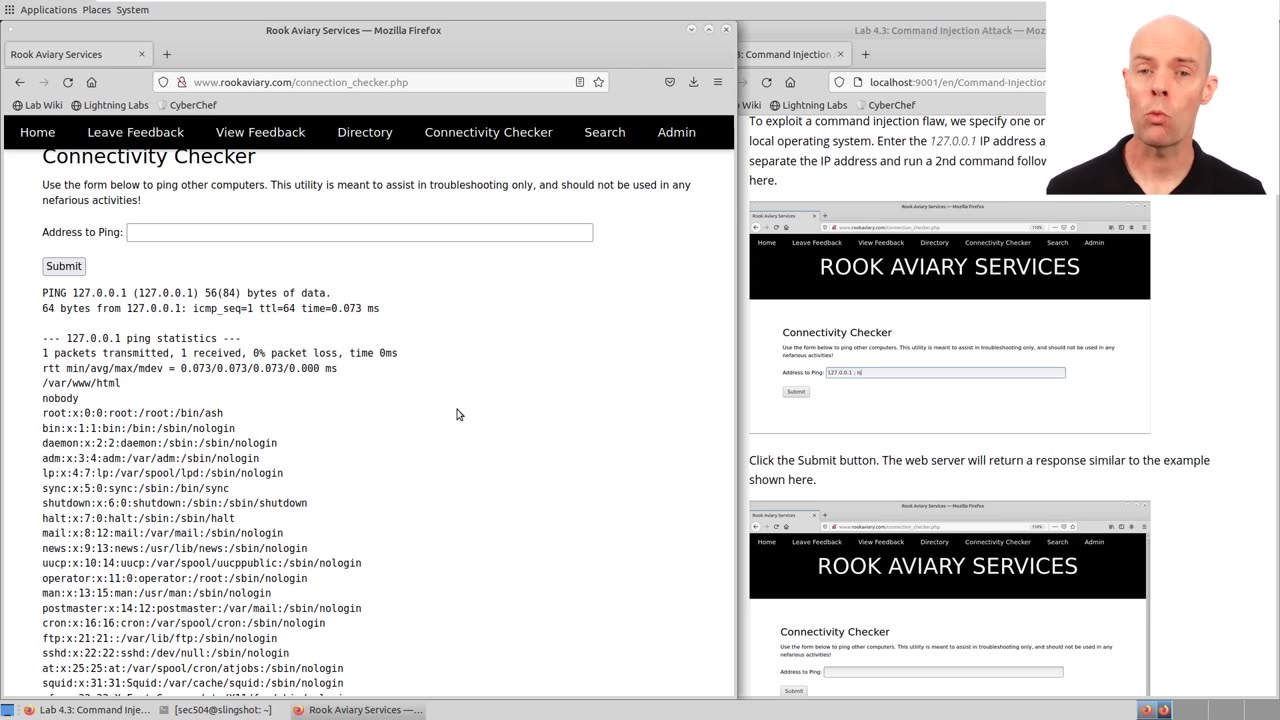Screen dimensions: 1280x720
Task: Open a new tab in the Lab 4.3 window
Action: tap(865, 54)
